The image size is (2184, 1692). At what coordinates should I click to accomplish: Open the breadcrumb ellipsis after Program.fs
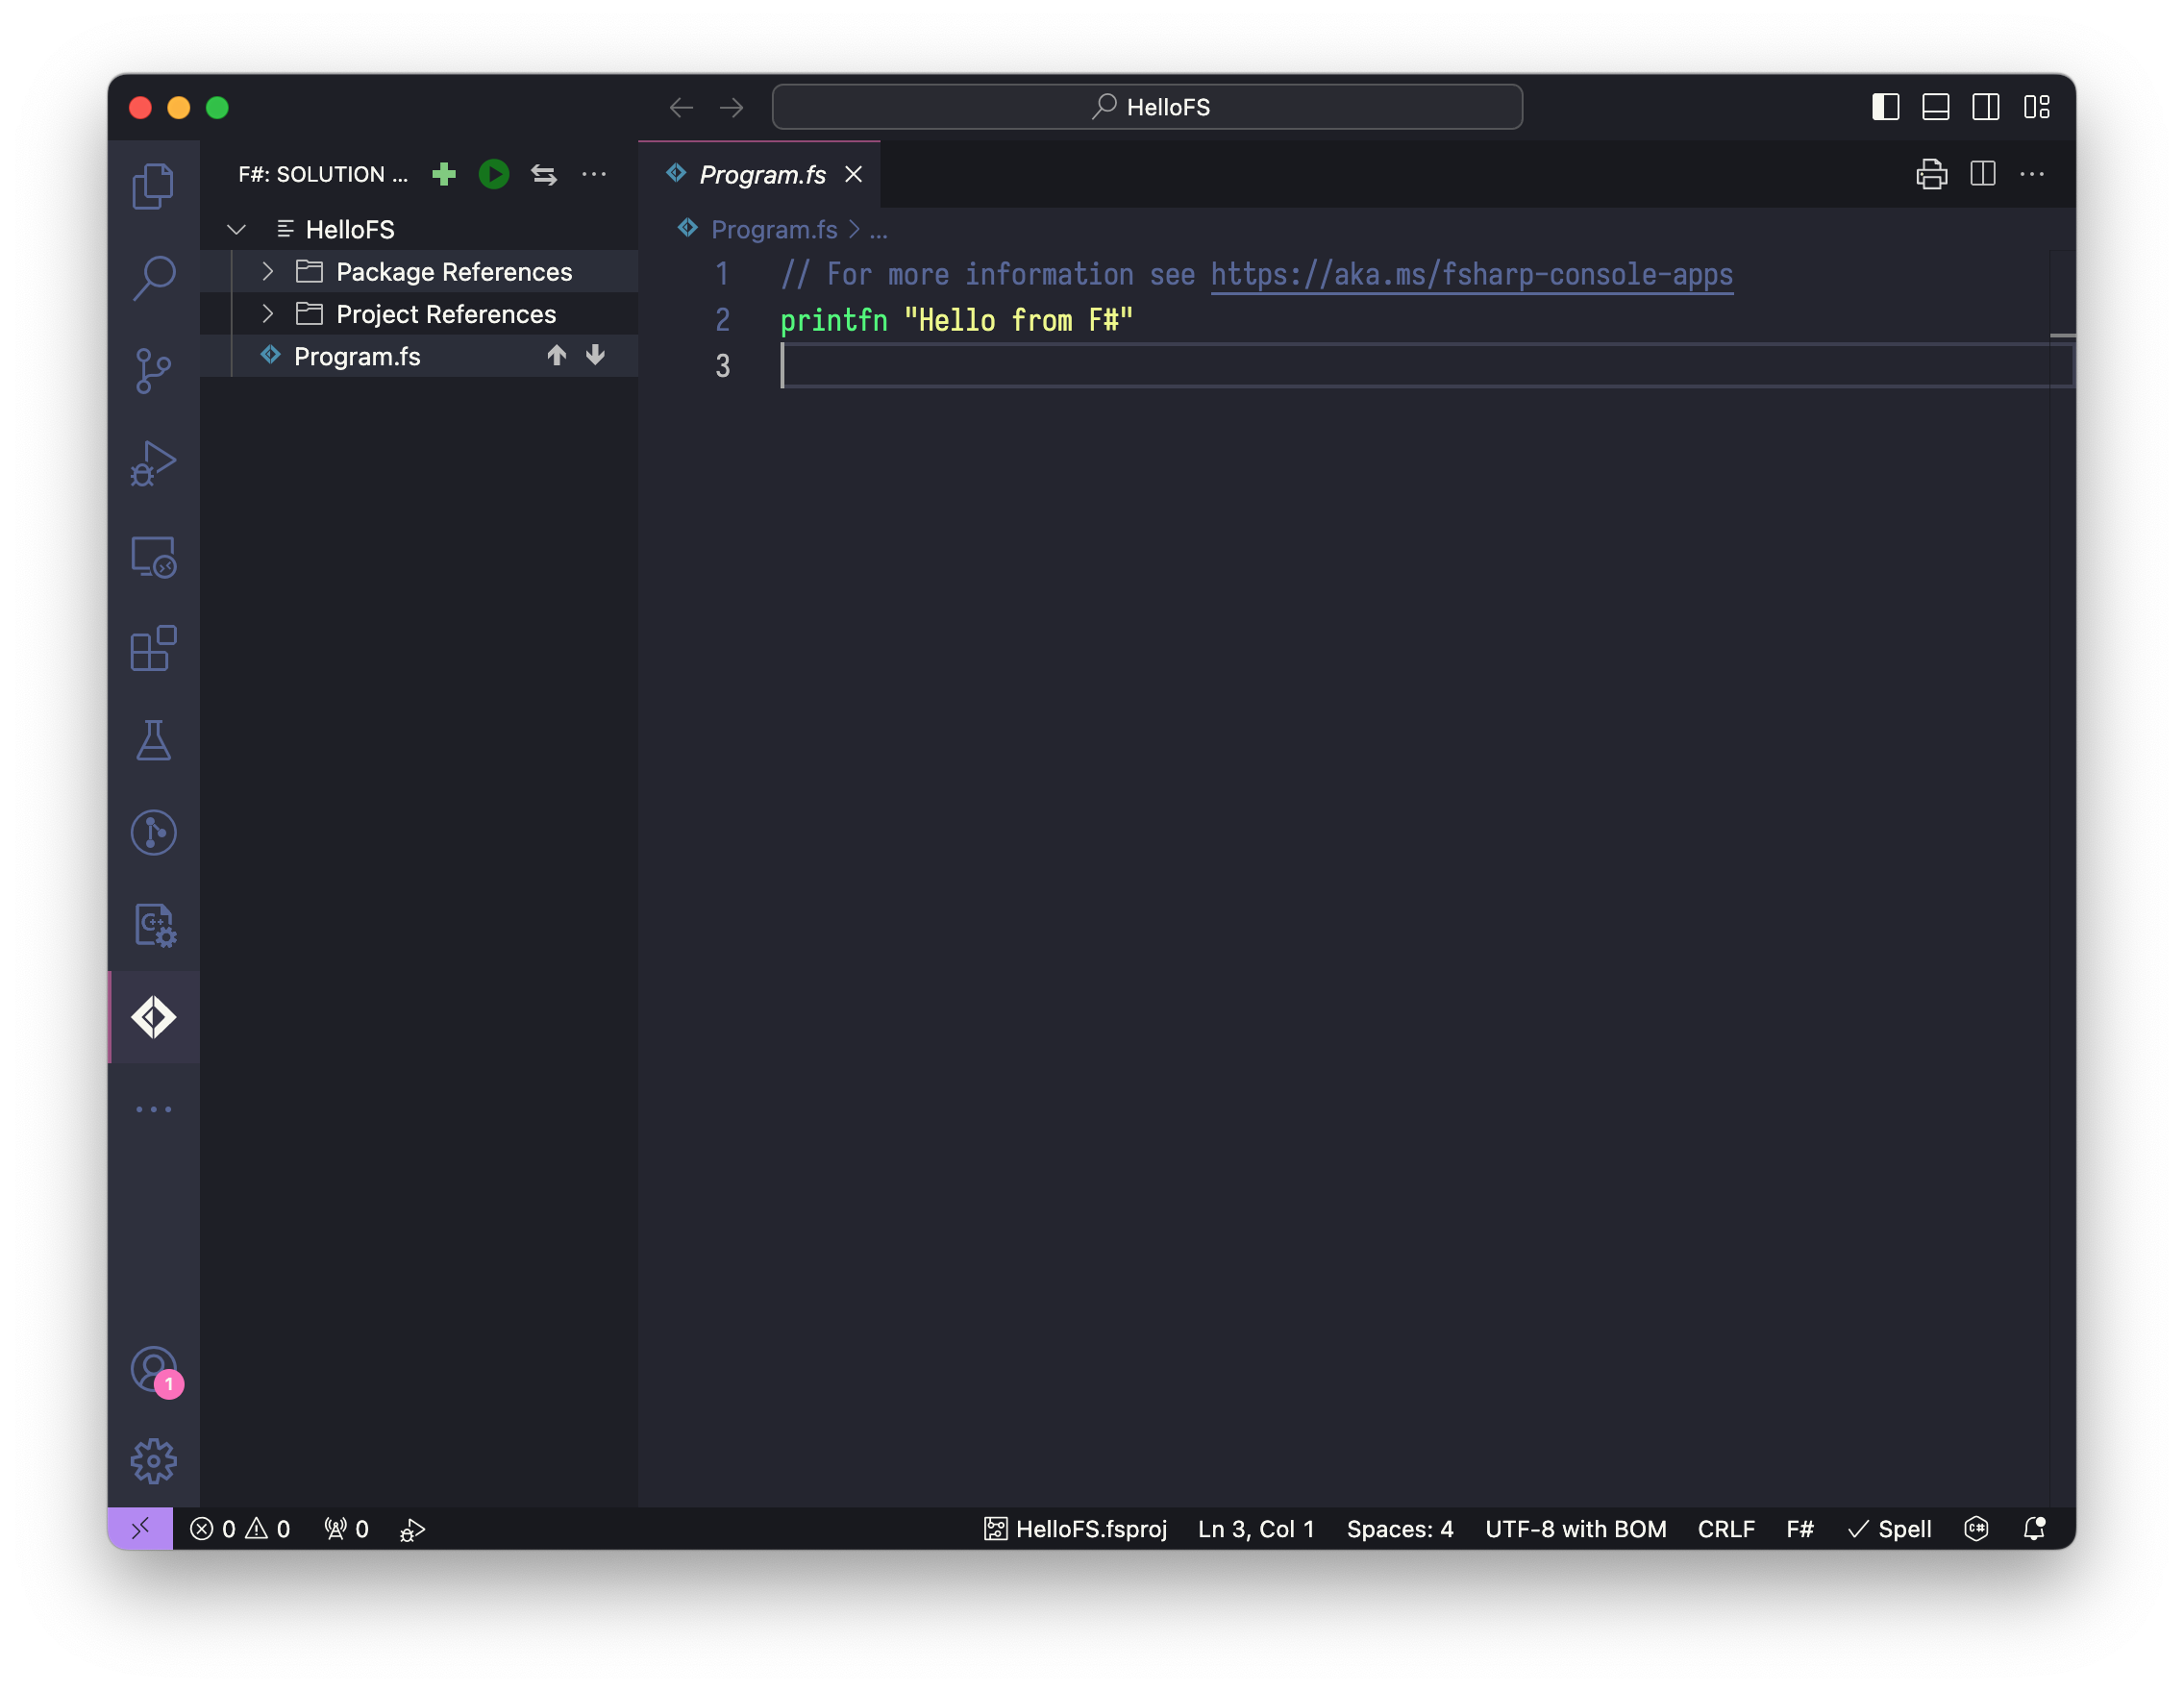pyautogui.click(x=878, y=229)
